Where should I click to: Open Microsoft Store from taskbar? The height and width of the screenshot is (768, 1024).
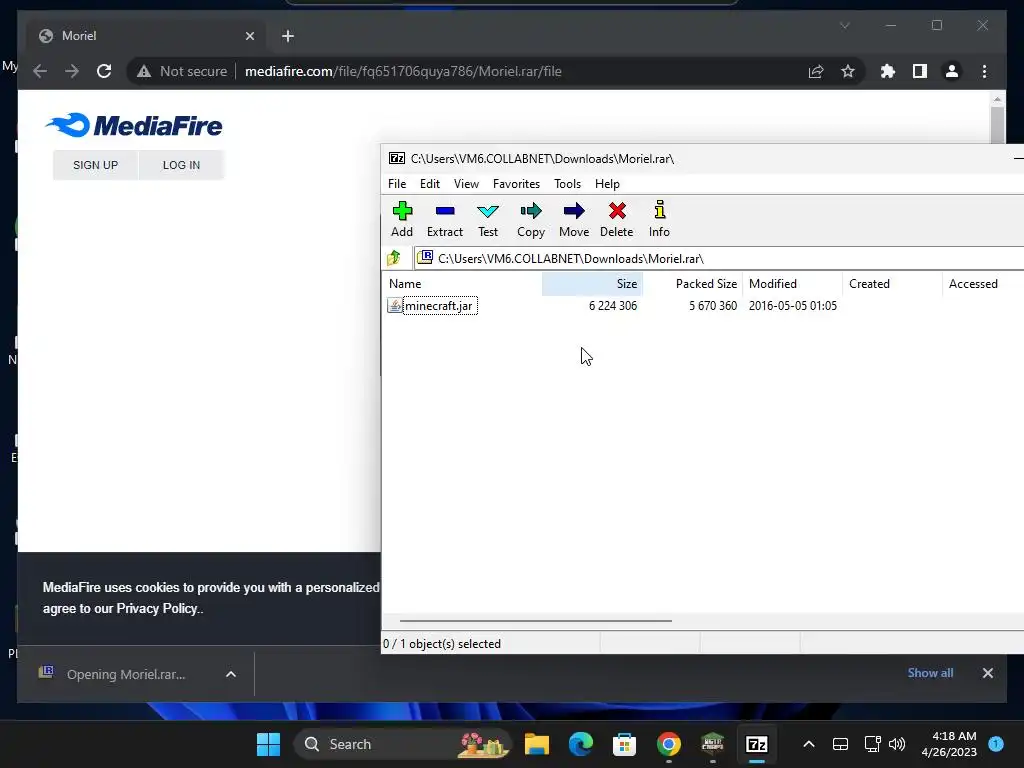(x=624, y=744)
